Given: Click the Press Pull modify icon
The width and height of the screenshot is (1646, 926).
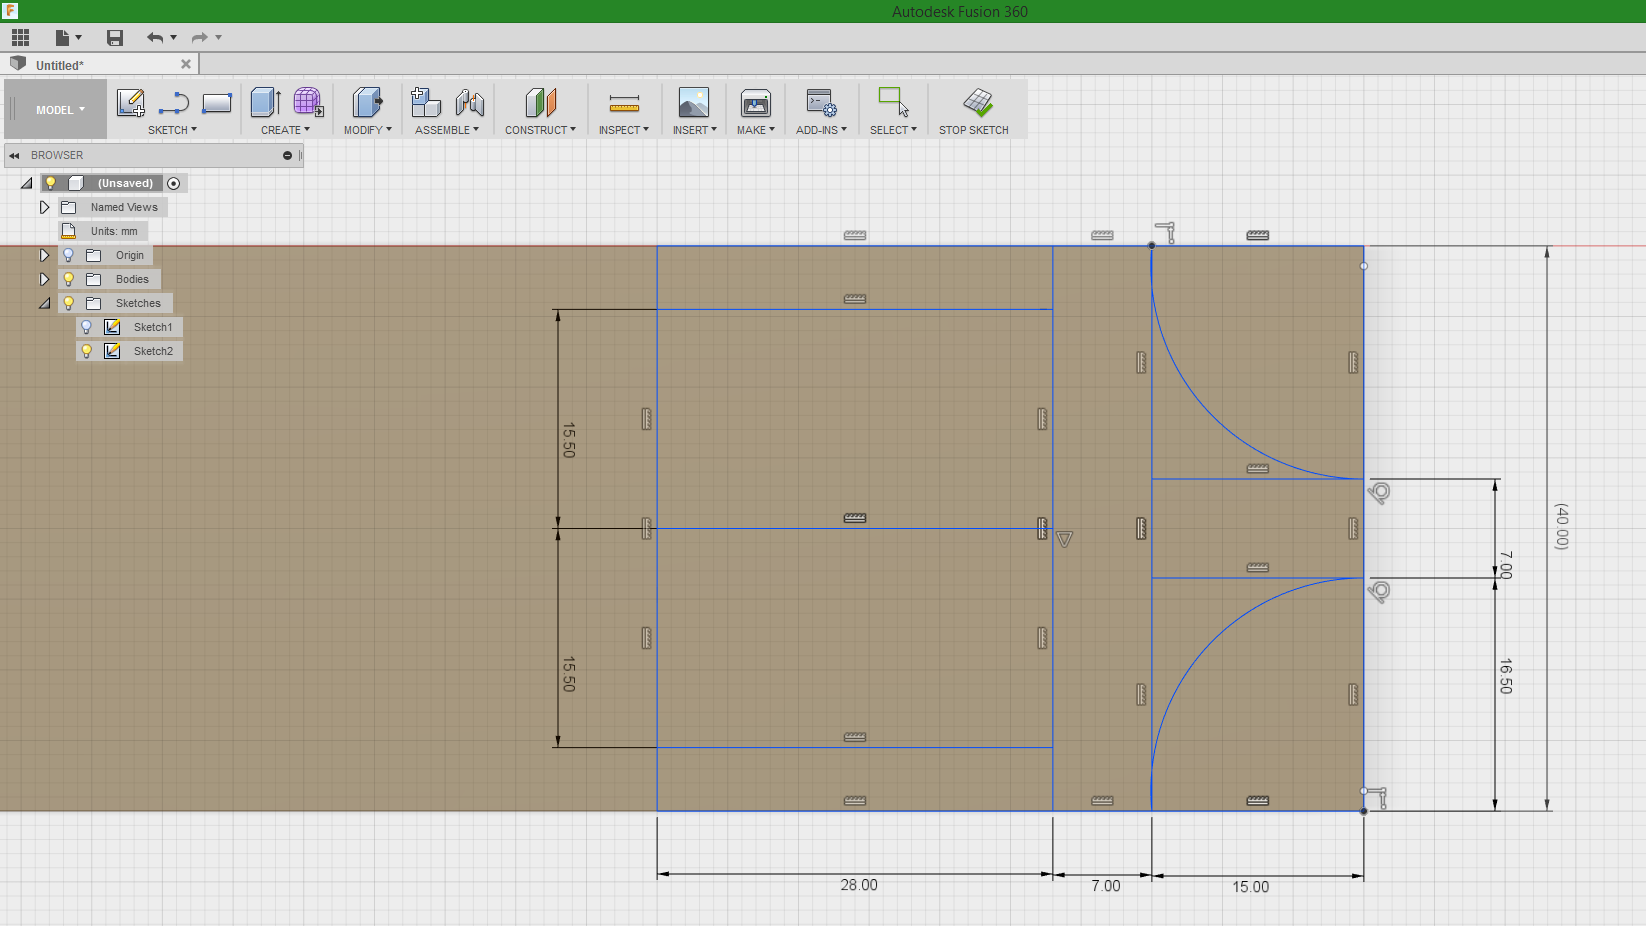Looking at the screenshot, I should tap(367, 102).
